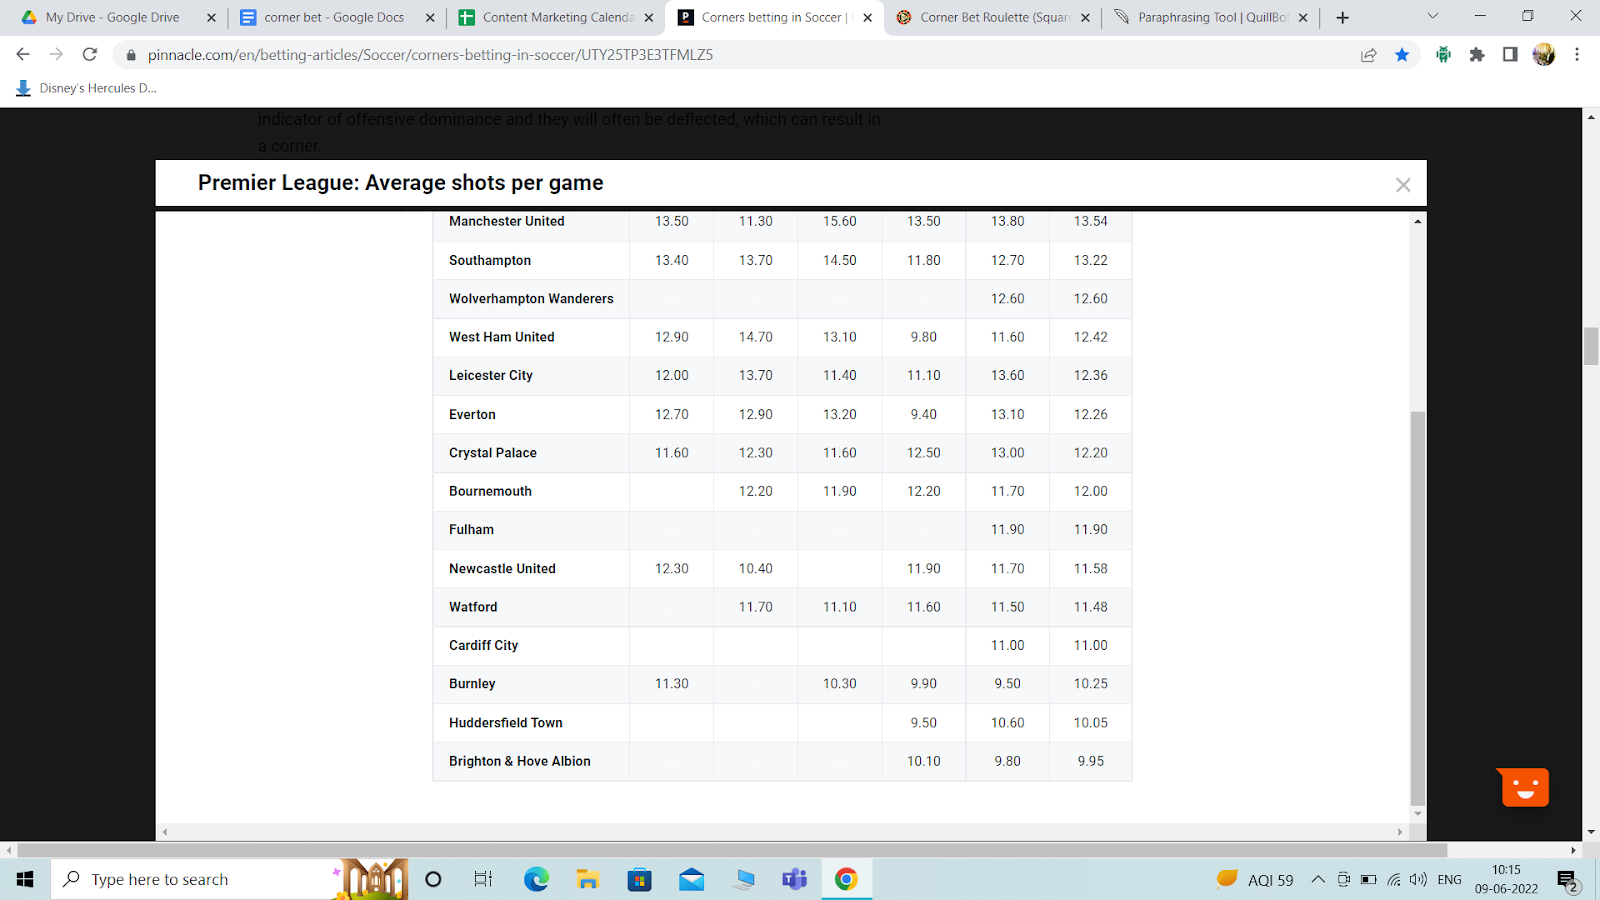Viewport: 1600px width, 900px height.
Task: Expand the tab search chevron
Action: click(x=1432, y=16)
